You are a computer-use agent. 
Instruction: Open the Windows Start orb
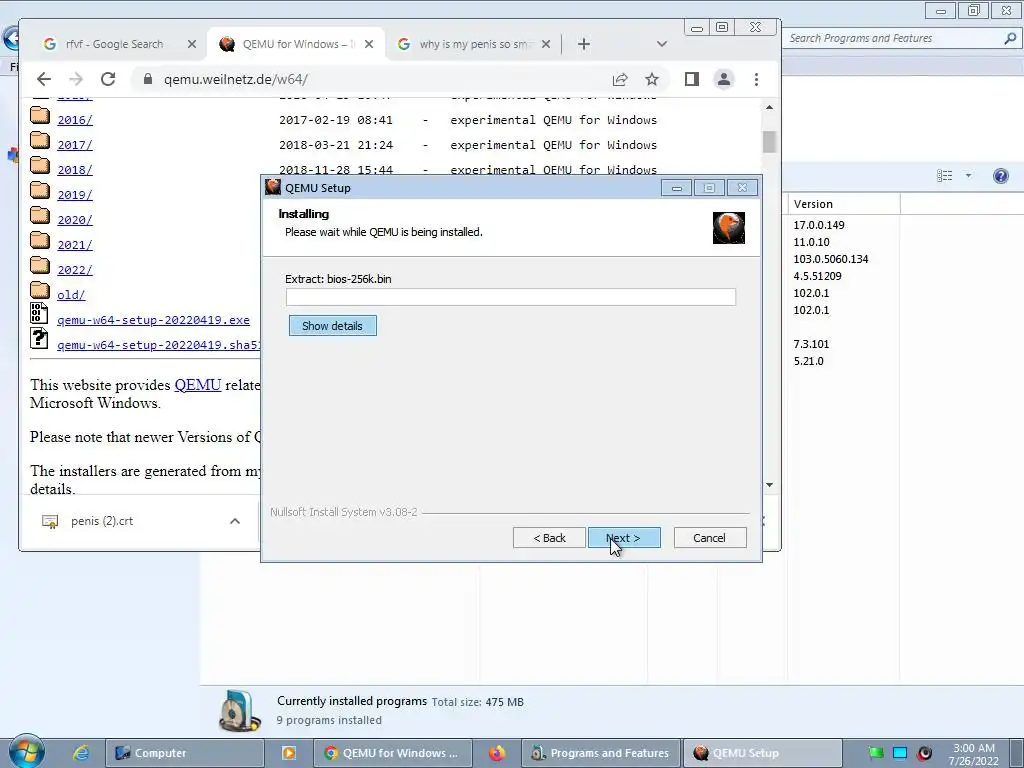click(26, 752)
